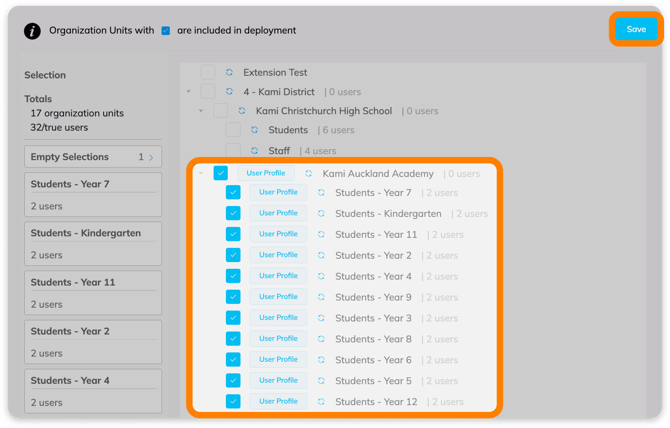Uncheck Students - Year 4 checkbox in tree
Screen dimensions: 670x428
click(233, 276)
